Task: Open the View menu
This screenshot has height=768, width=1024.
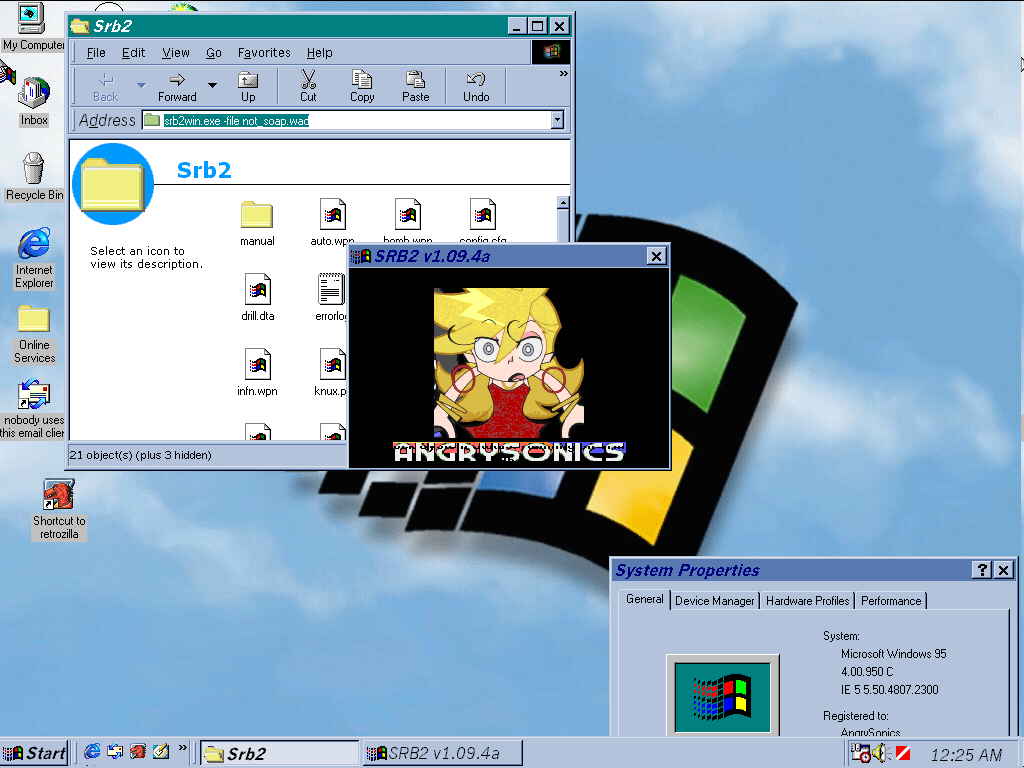Action: [176, 53]
